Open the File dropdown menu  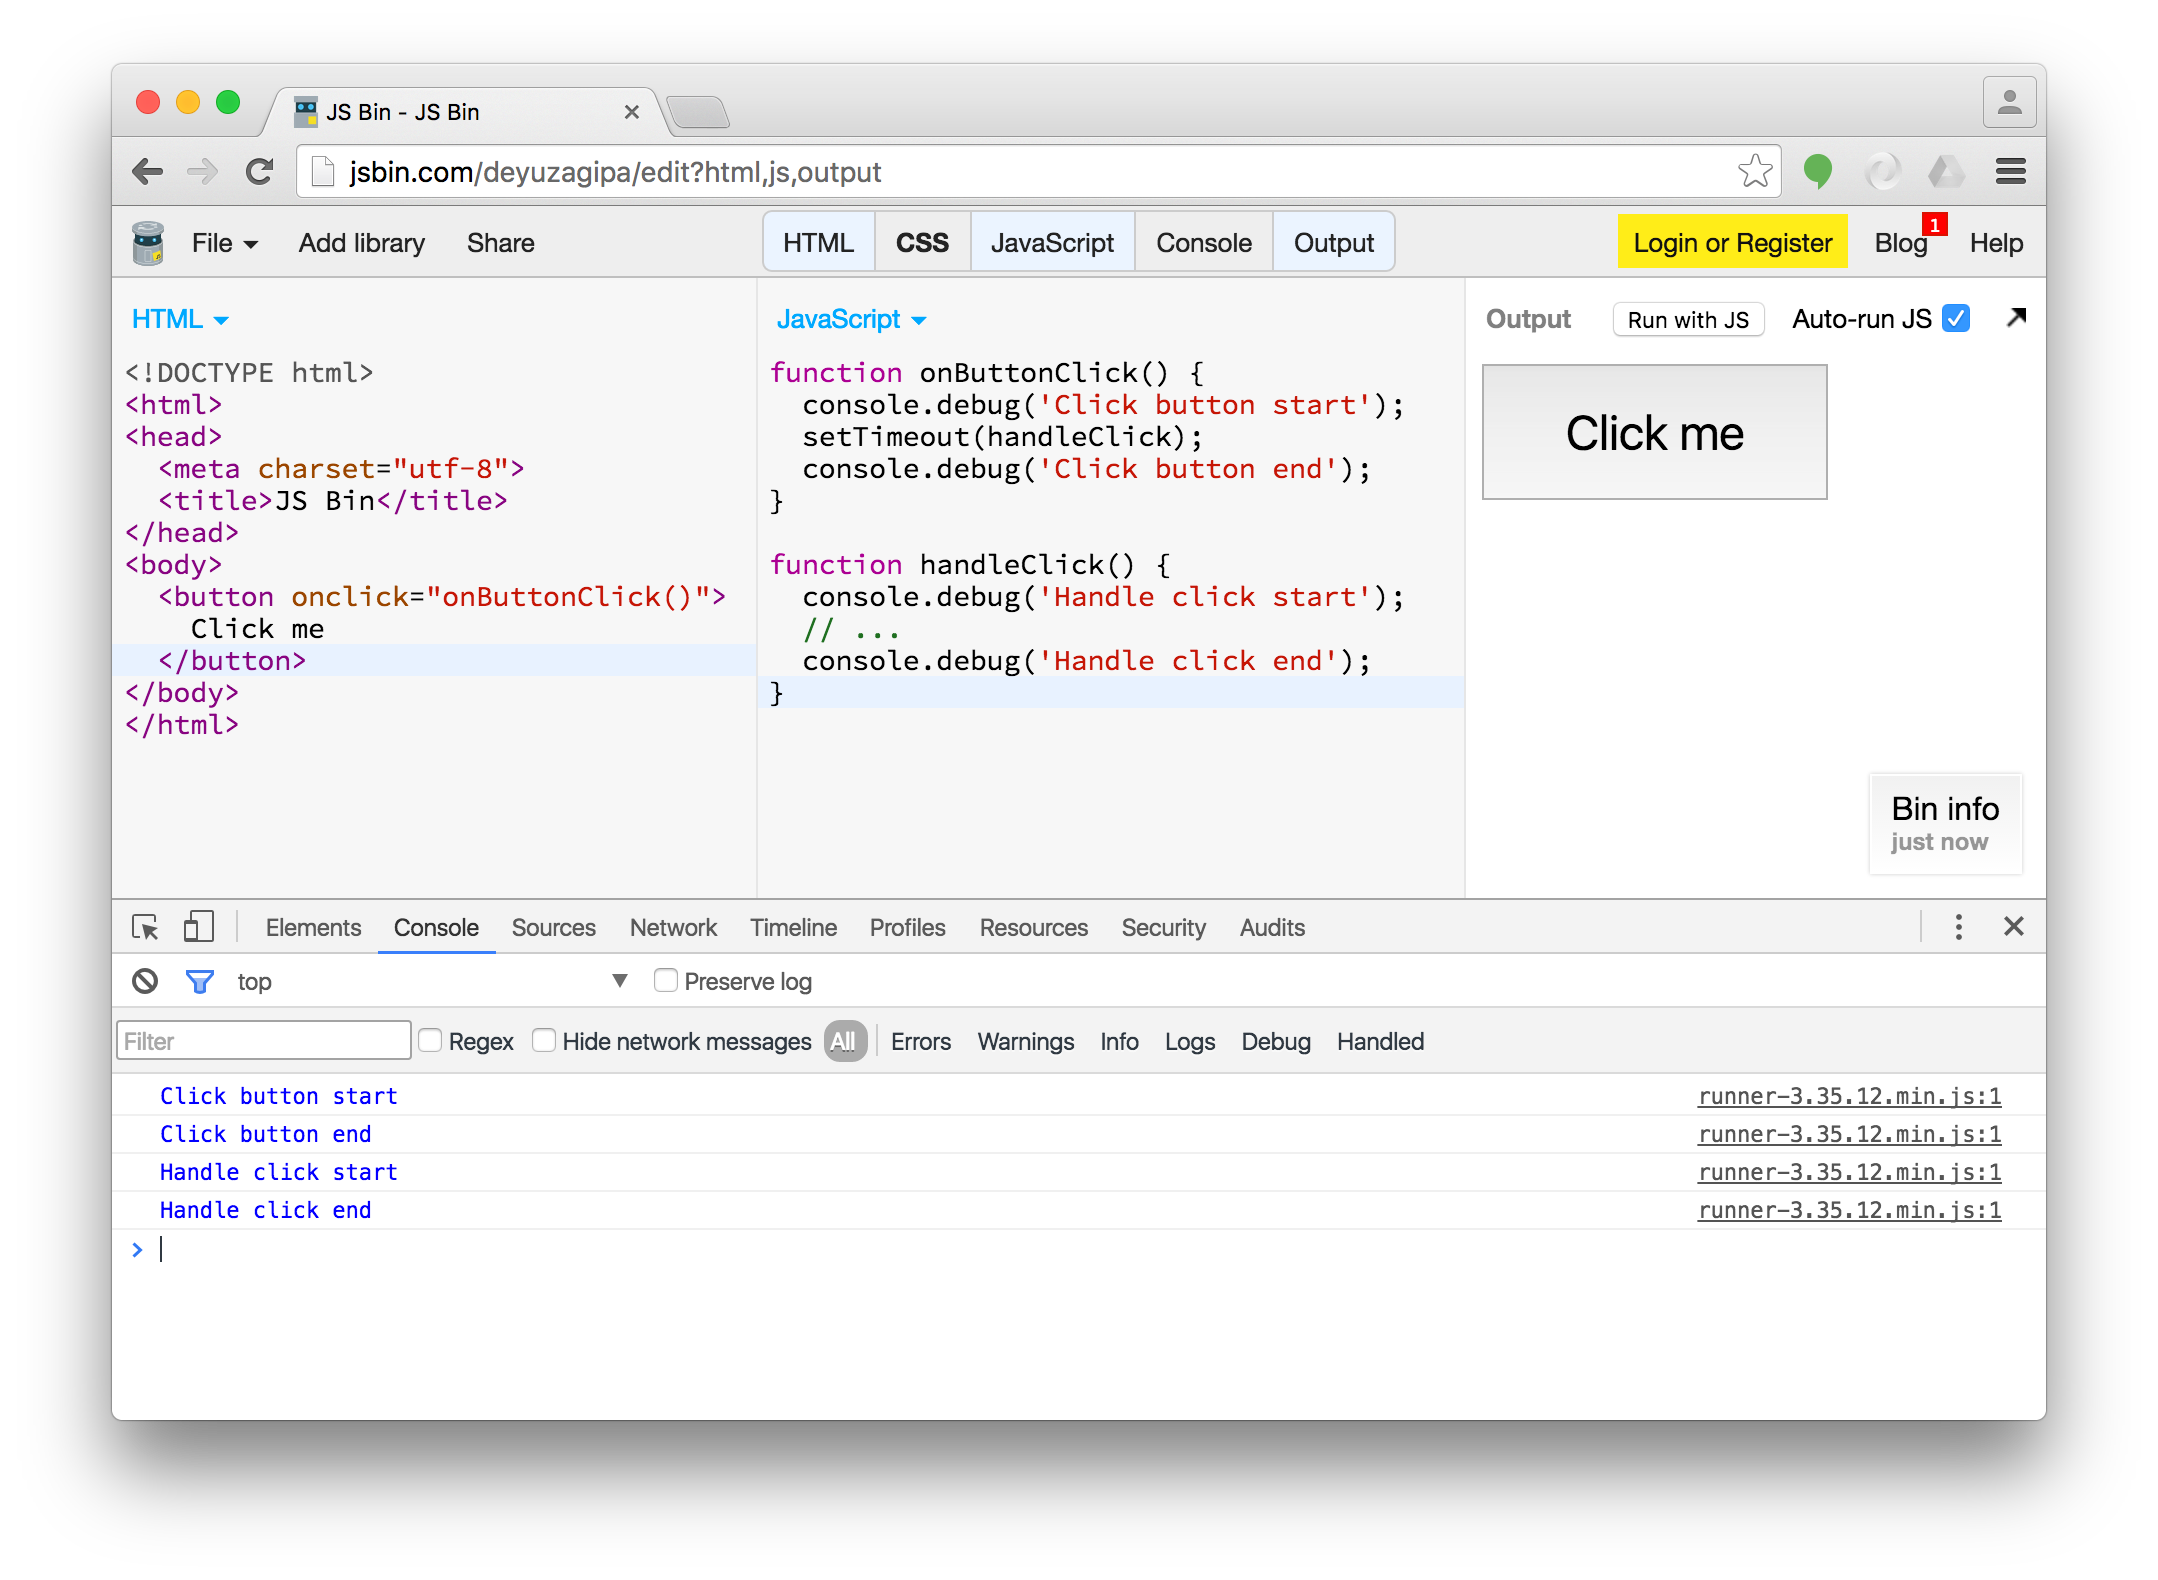[222, 242]
